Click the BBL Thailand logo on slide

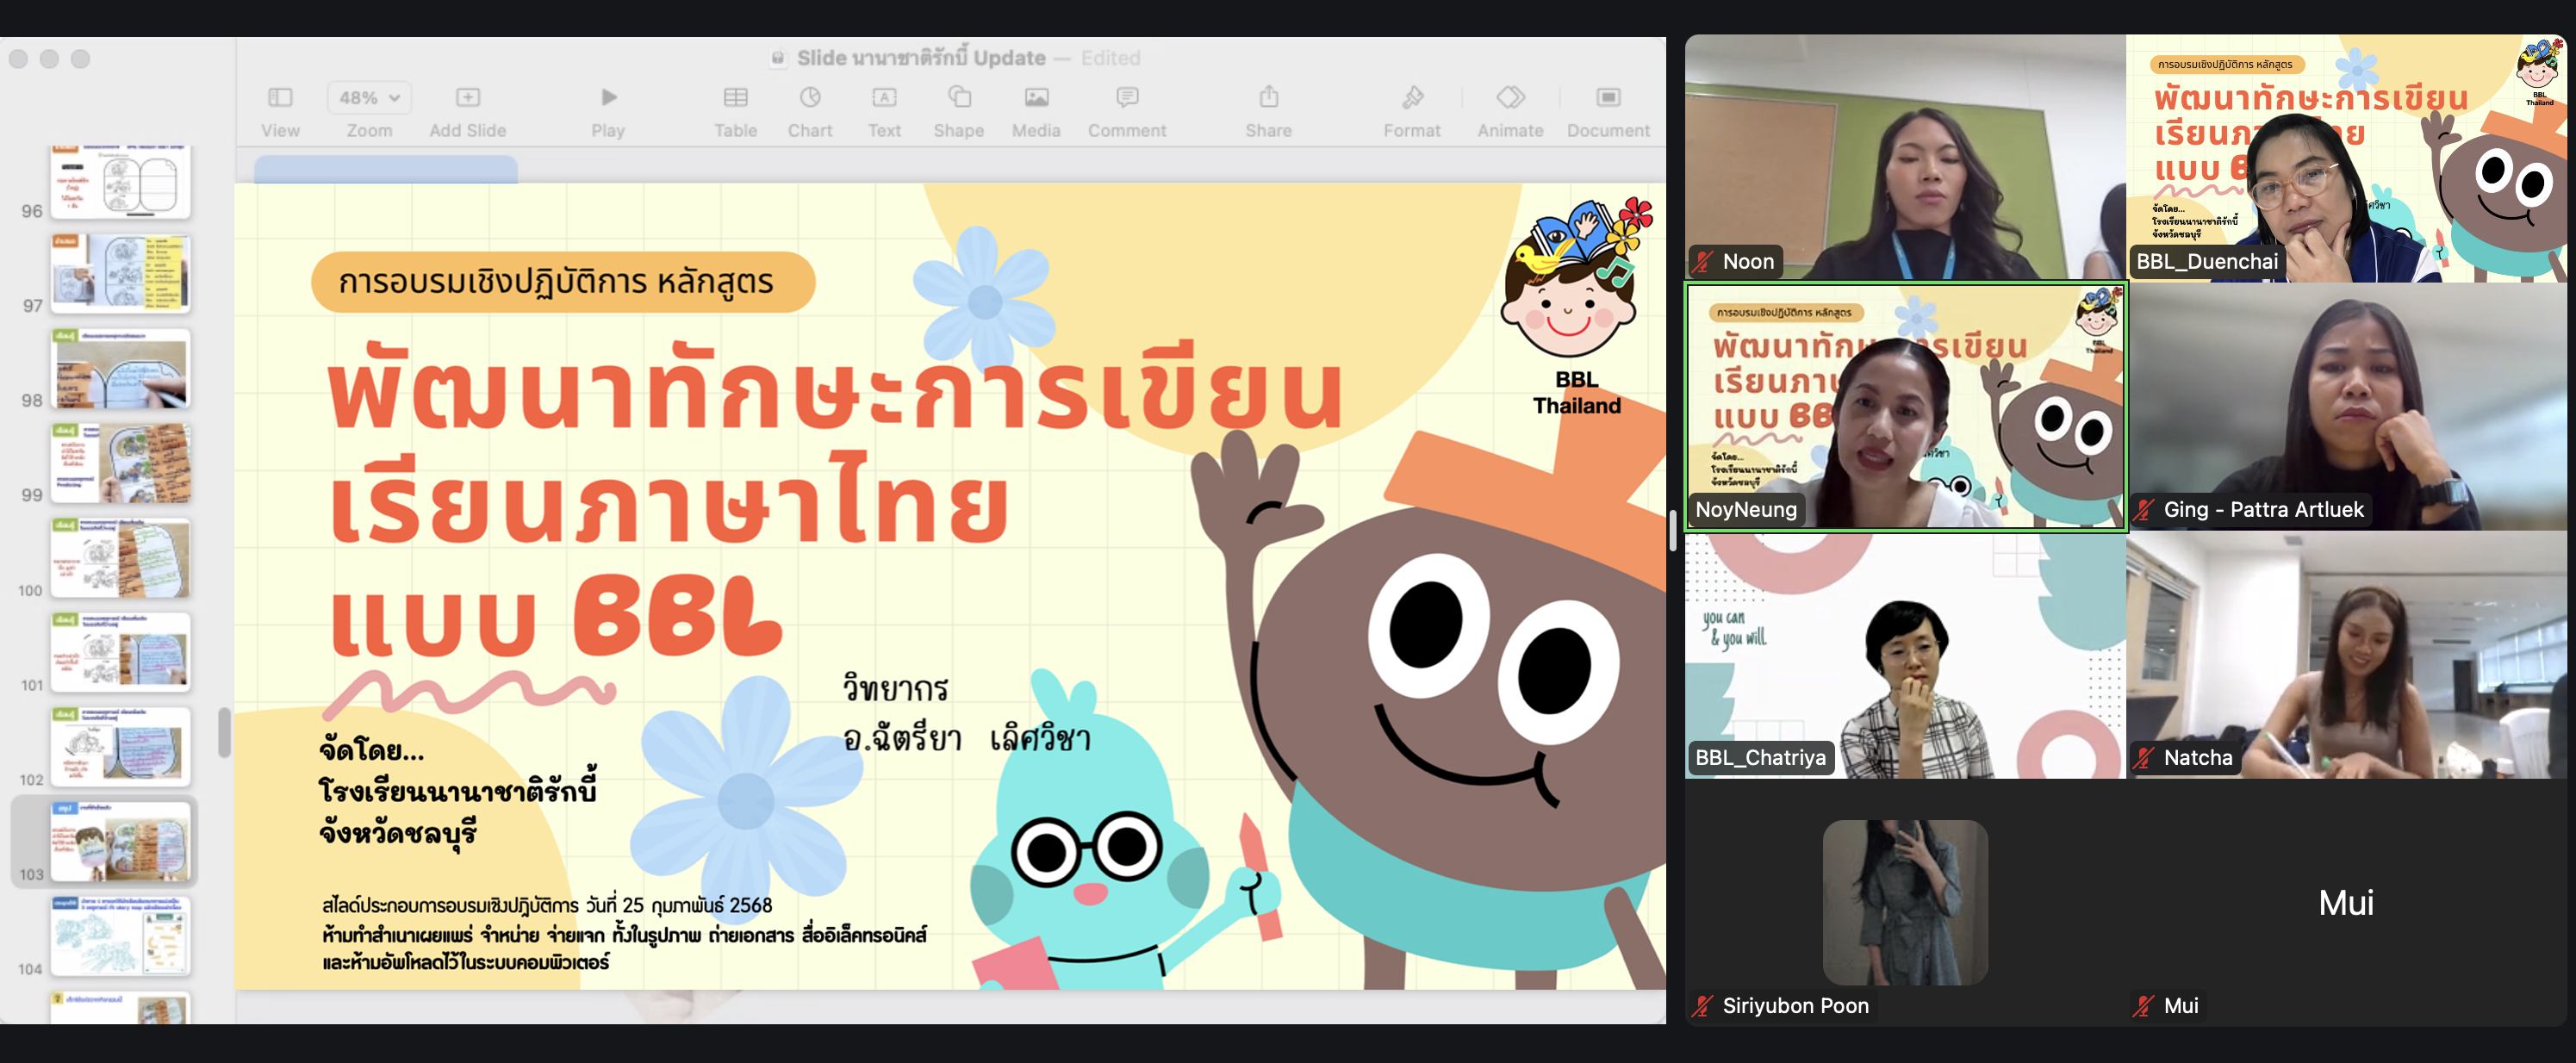click(1576, 307)
